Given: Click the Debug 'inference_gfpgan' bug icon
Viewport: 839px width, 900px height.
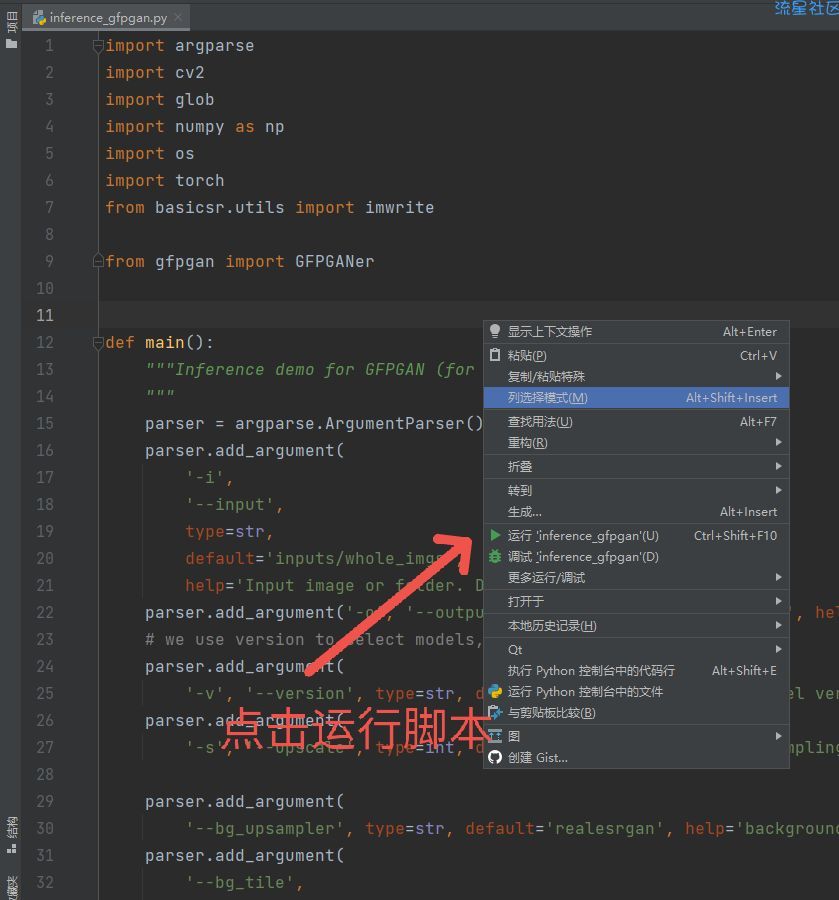Looking at the screenshot, I should tap(495, 557).
